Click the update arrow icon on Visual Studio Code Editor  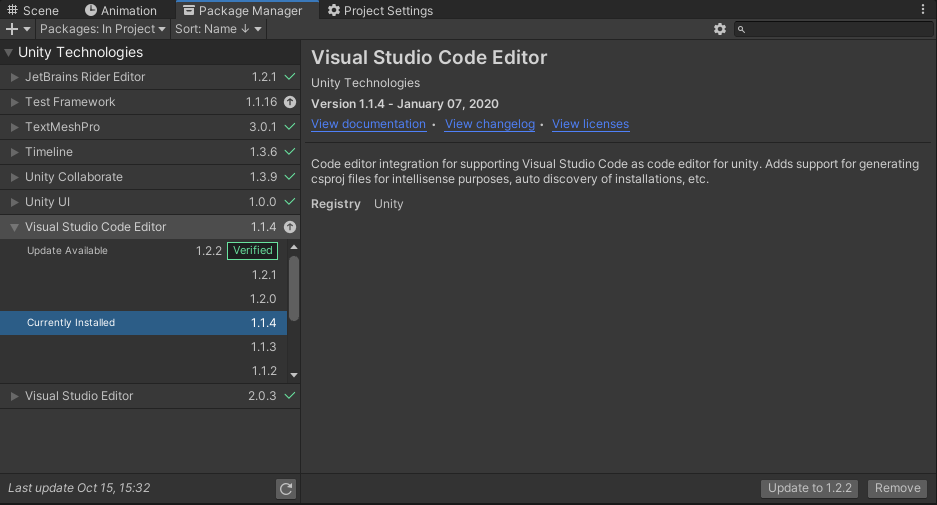click(290, 227)
